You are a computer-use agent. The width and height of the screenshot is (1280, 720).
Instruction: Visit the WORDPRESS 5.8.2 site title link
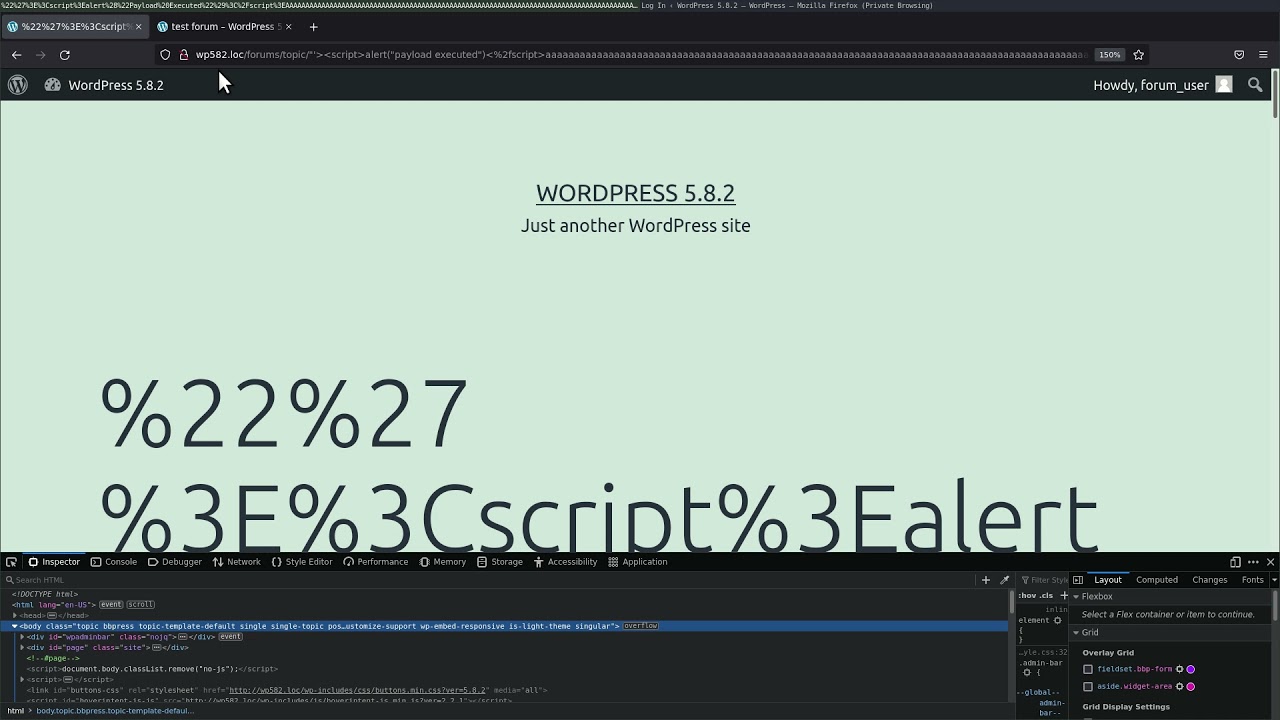tap(635, 193)
